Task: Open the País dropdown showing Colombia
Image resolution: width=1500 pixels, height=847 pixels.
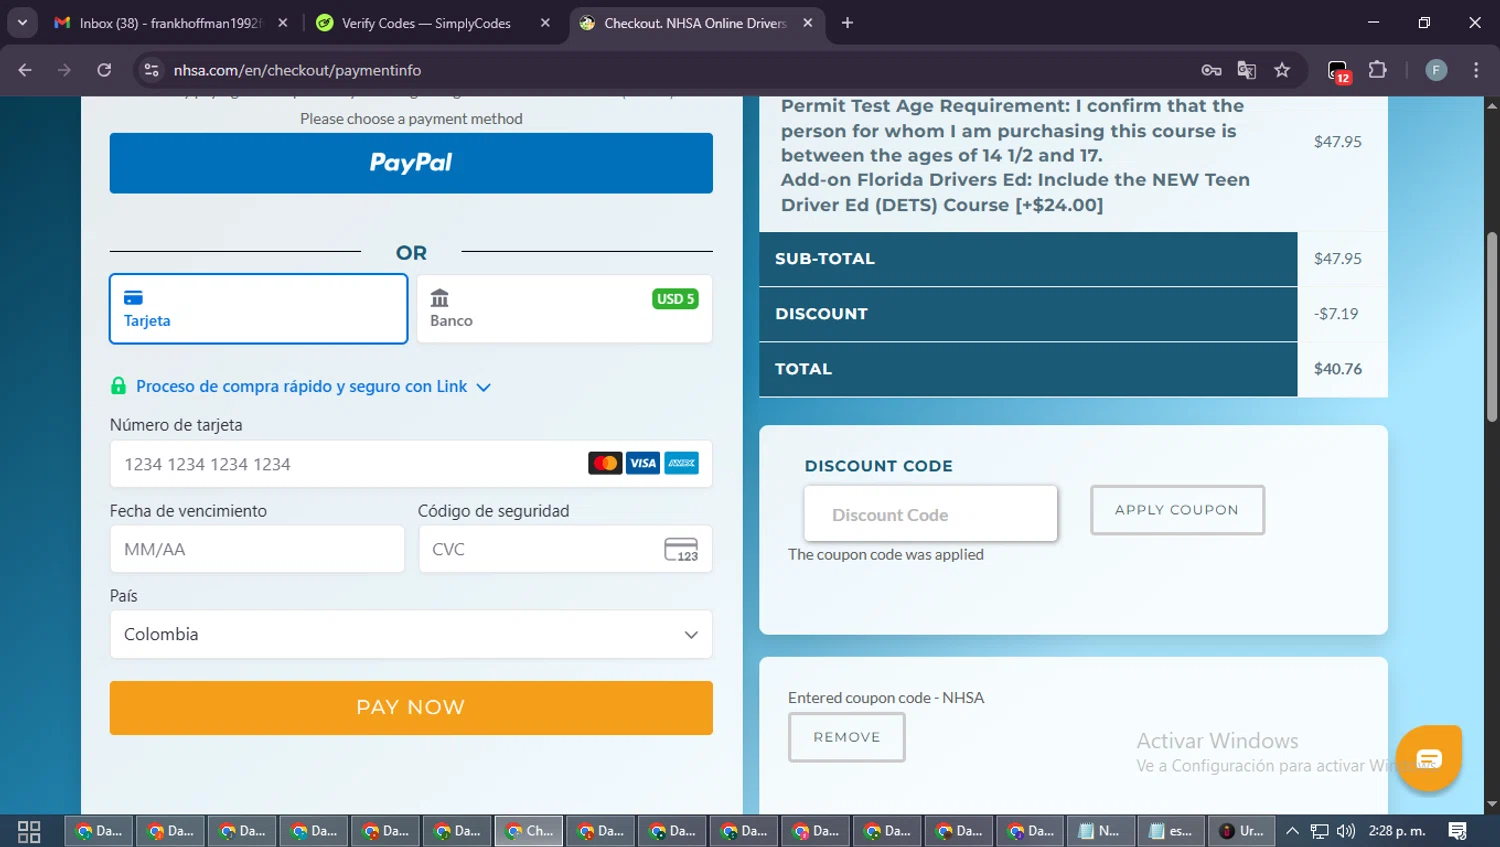Action: coord(411,634)
